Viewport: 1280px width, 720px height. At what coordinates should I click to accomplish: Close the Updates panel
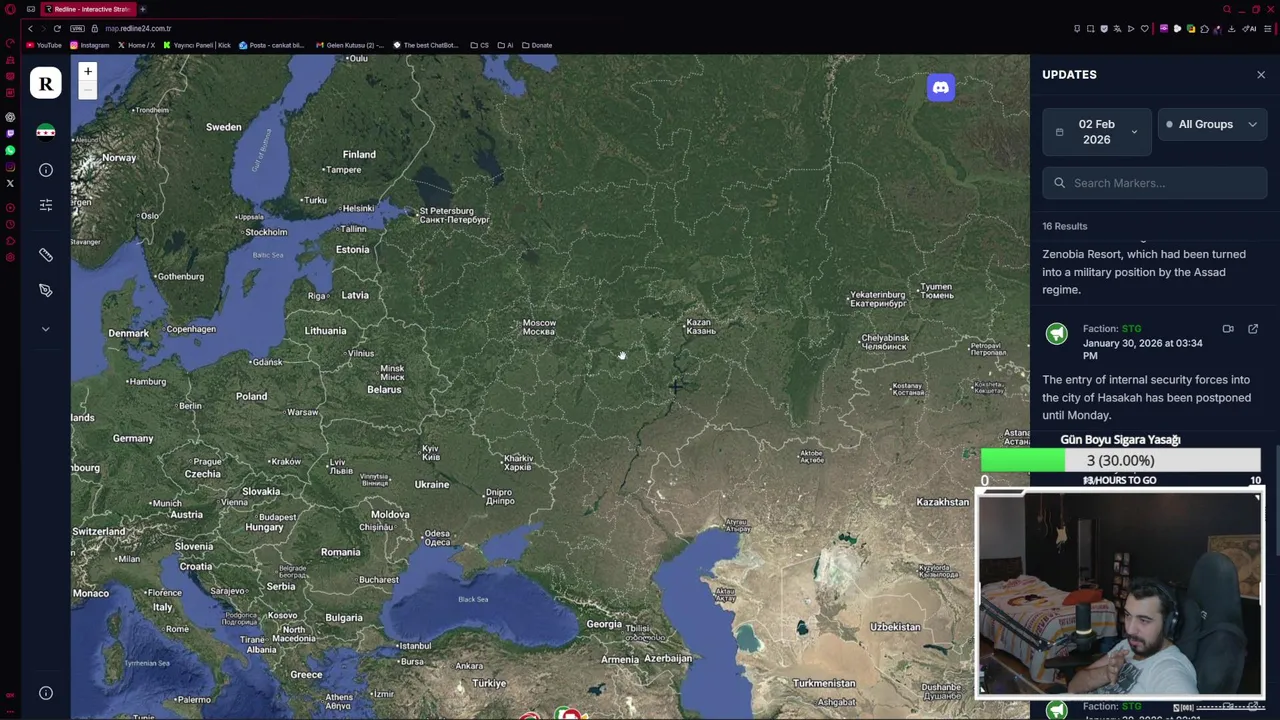[1260, 75]
